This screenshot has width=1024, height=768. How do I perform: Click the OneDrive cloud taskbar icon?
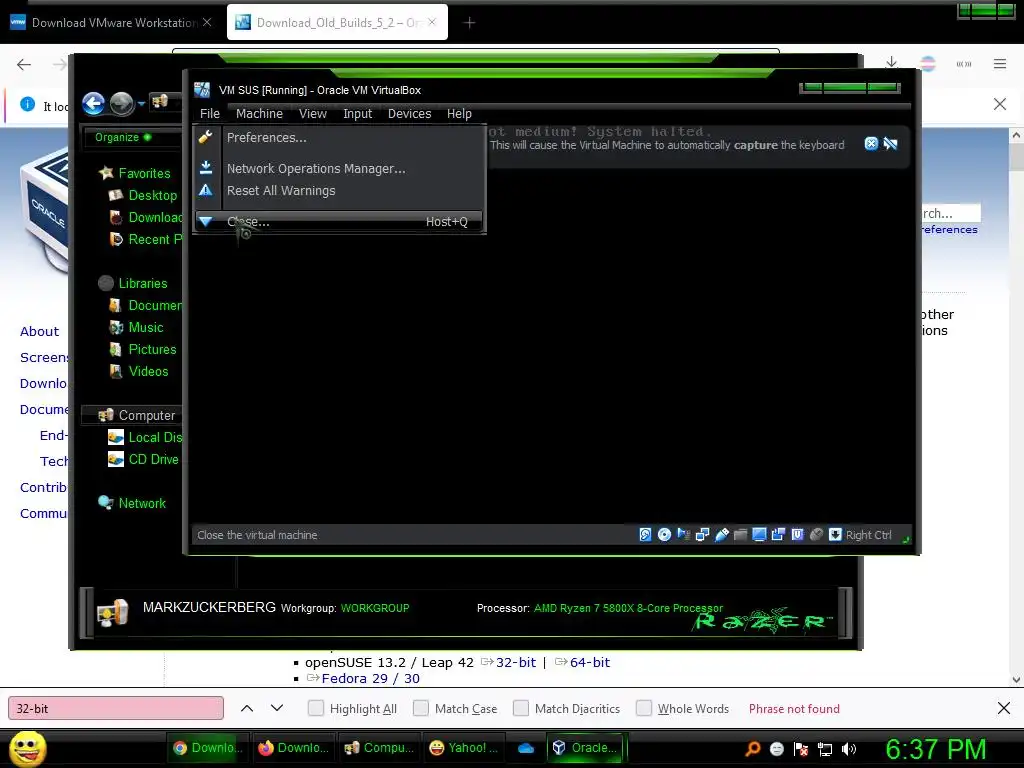point(526,748)
